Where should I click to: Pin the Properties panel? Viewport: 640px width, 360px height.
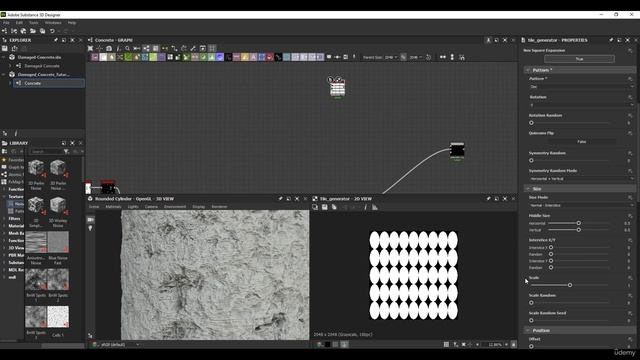(611, 40)
